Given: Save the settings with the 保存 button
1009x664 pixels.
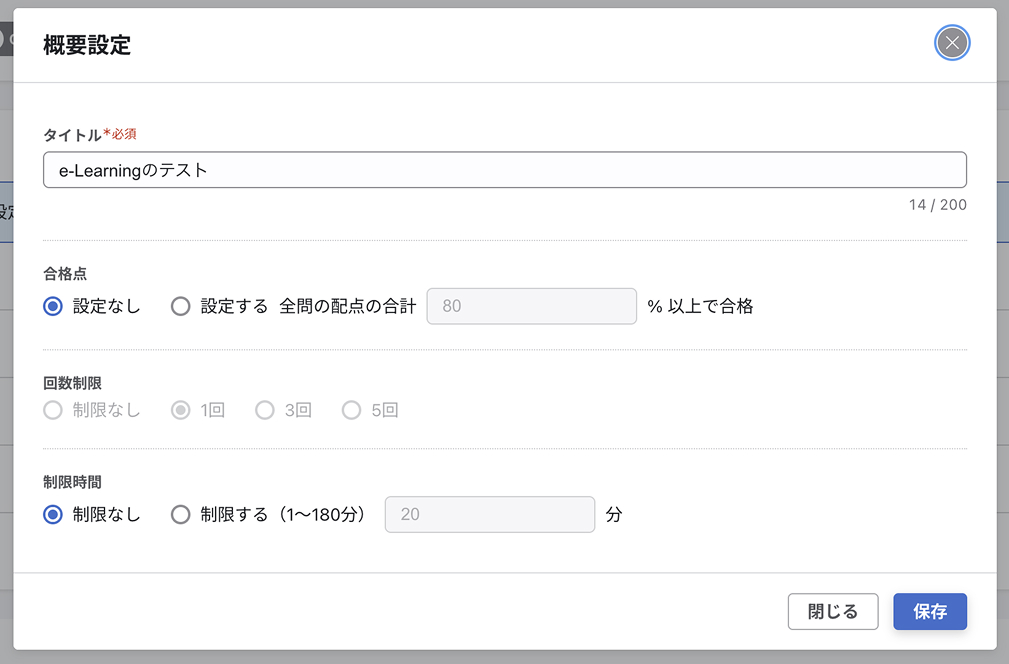Looking at the screenshot, I should pos(930,611).
